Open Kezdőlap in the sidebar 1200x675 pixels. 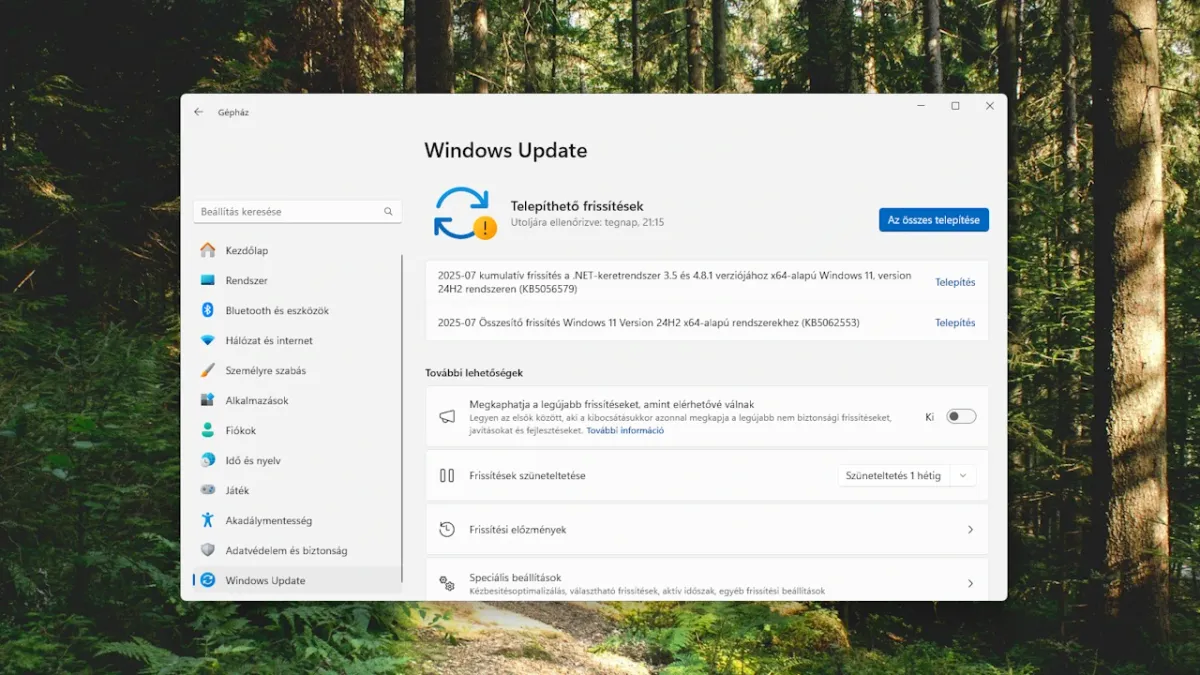click(296, 250)
